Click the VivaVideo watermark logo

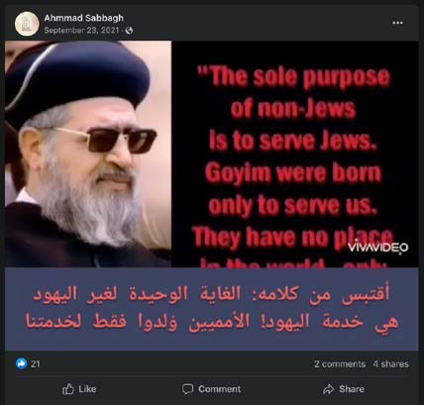378,247
